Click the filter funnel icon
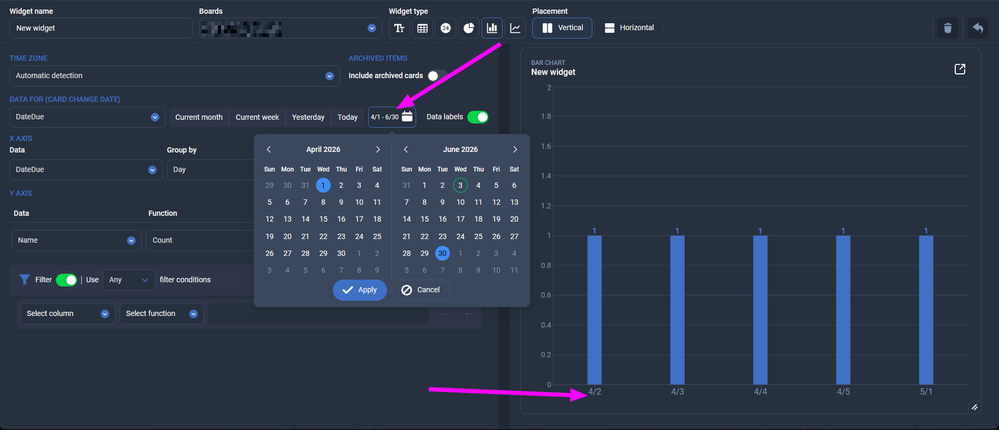This screenshot has width=999, height=430. point(25,280)
